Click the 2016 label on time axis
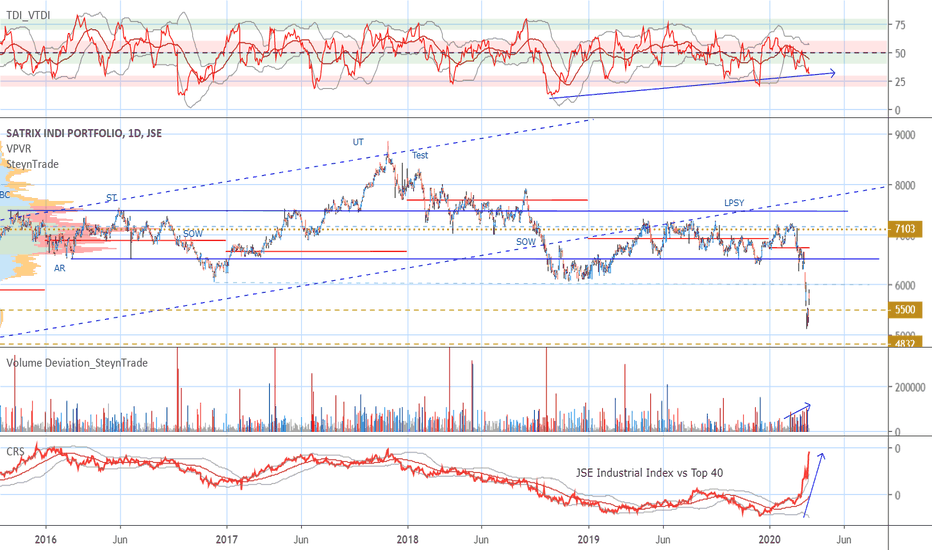Screen dimensions: 932x550 click(x=46, y=539)
